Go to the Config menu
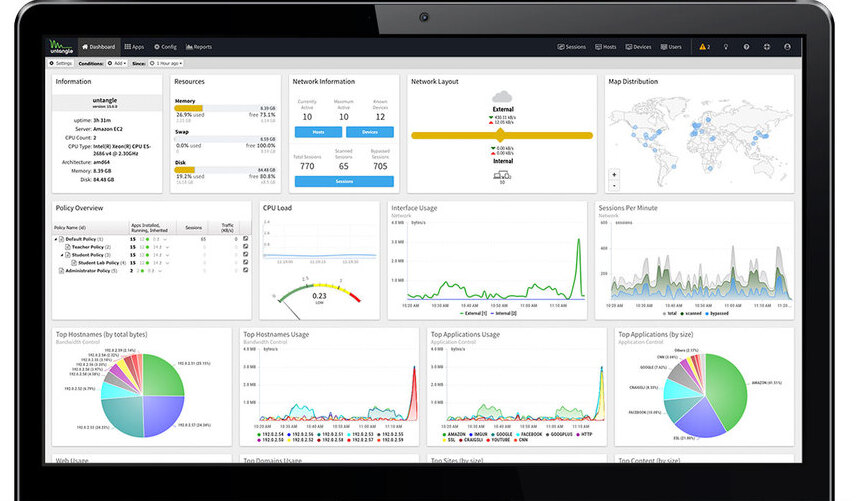Screen dimensions: 863x501 point(165,47)
